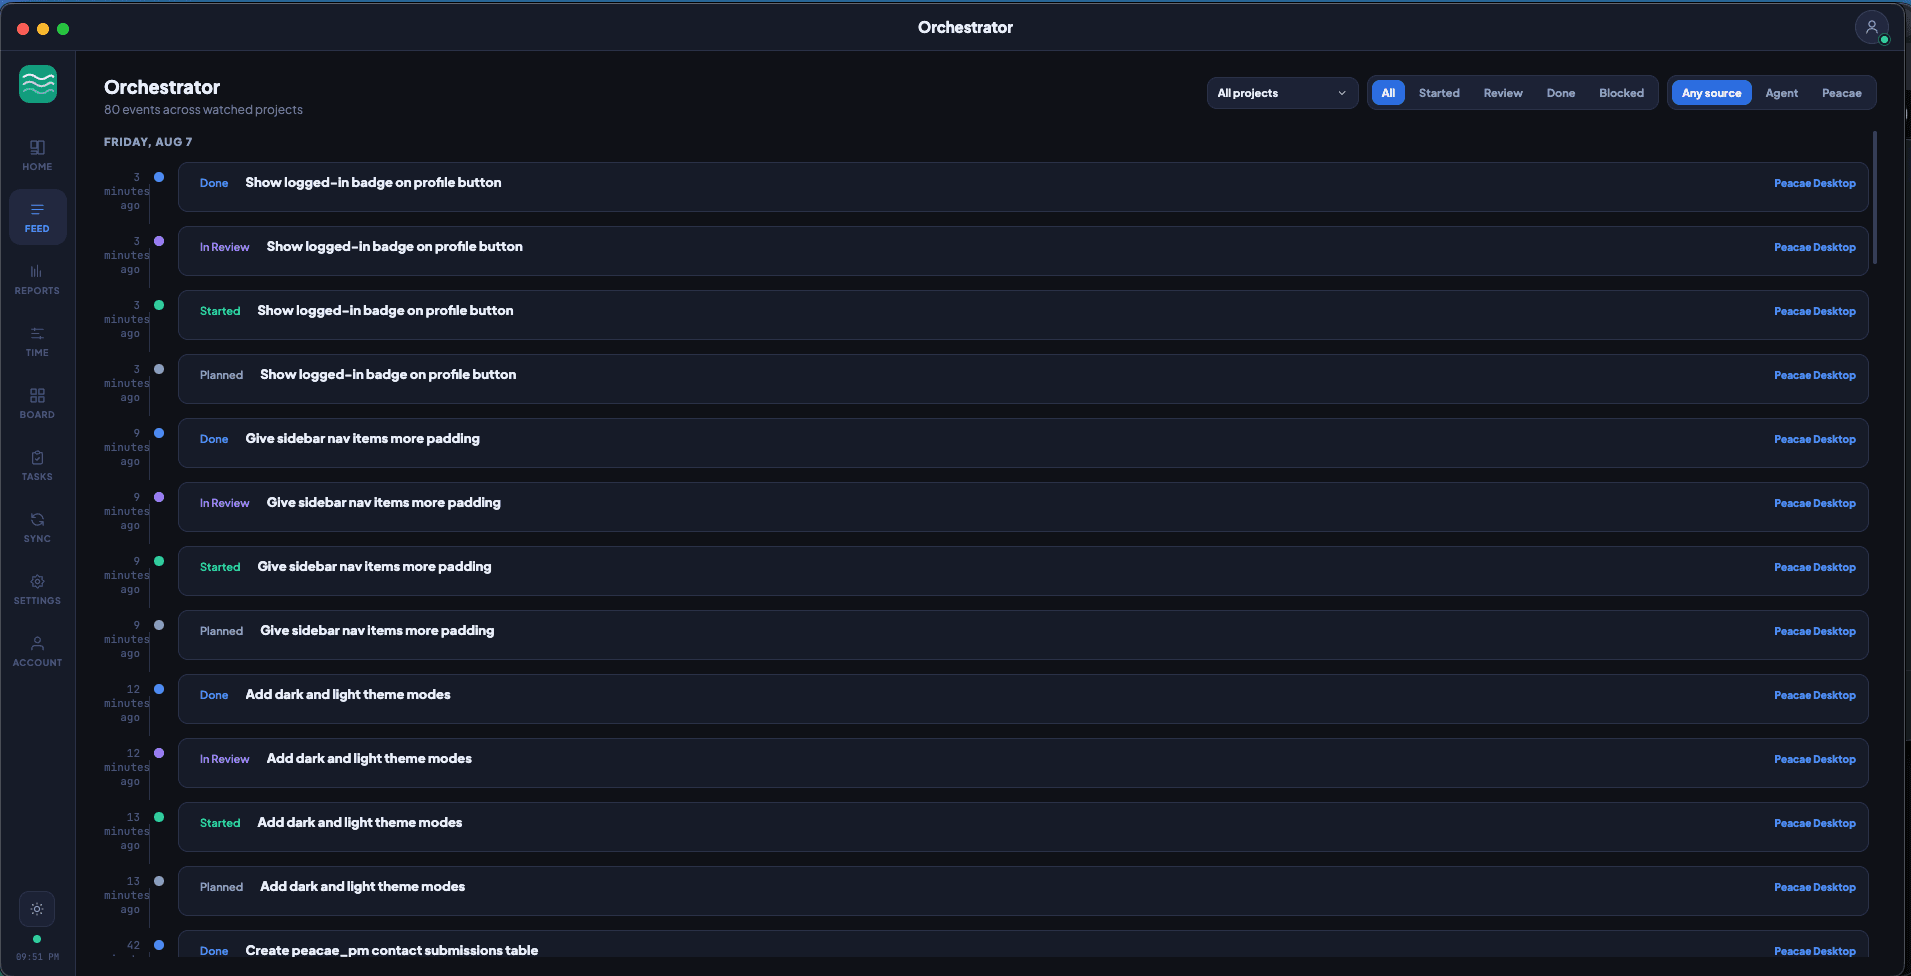This screenshot has width=1911, height=976.
Task: Open 'Create peacae_pm contact submissions table' event
Action: tap(1023, 944)
